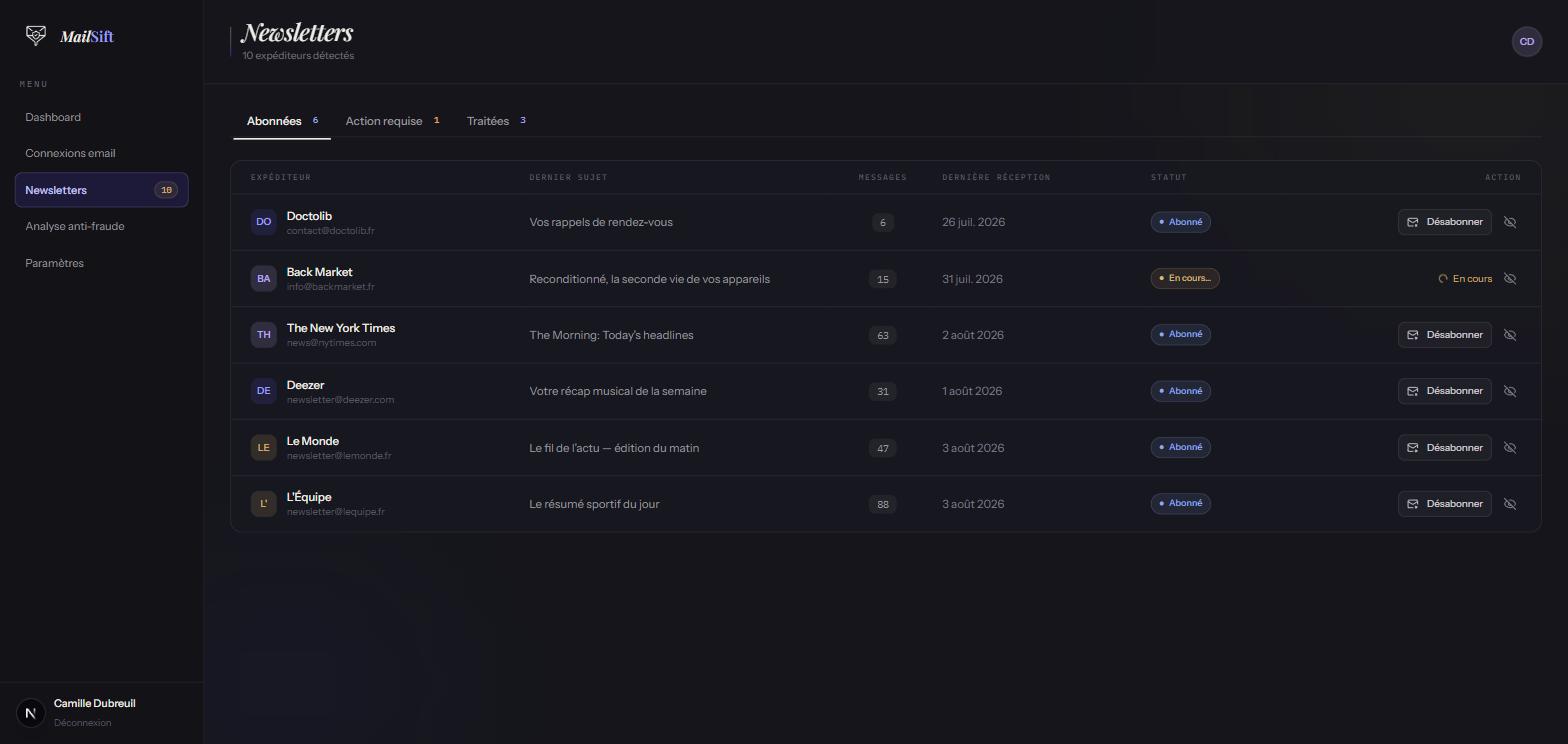This screenshot has width=1568, height=744.
Task: Click the spinner icon in Back Market row
Action: point(1443,279)
